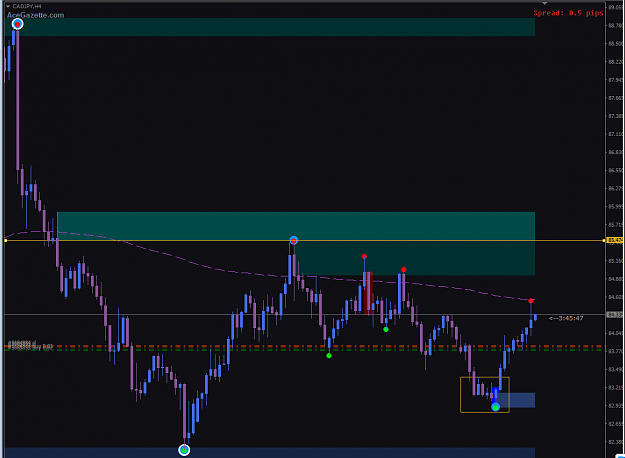Select green dot just below the grey price line
625x458 pixels.
386,329
